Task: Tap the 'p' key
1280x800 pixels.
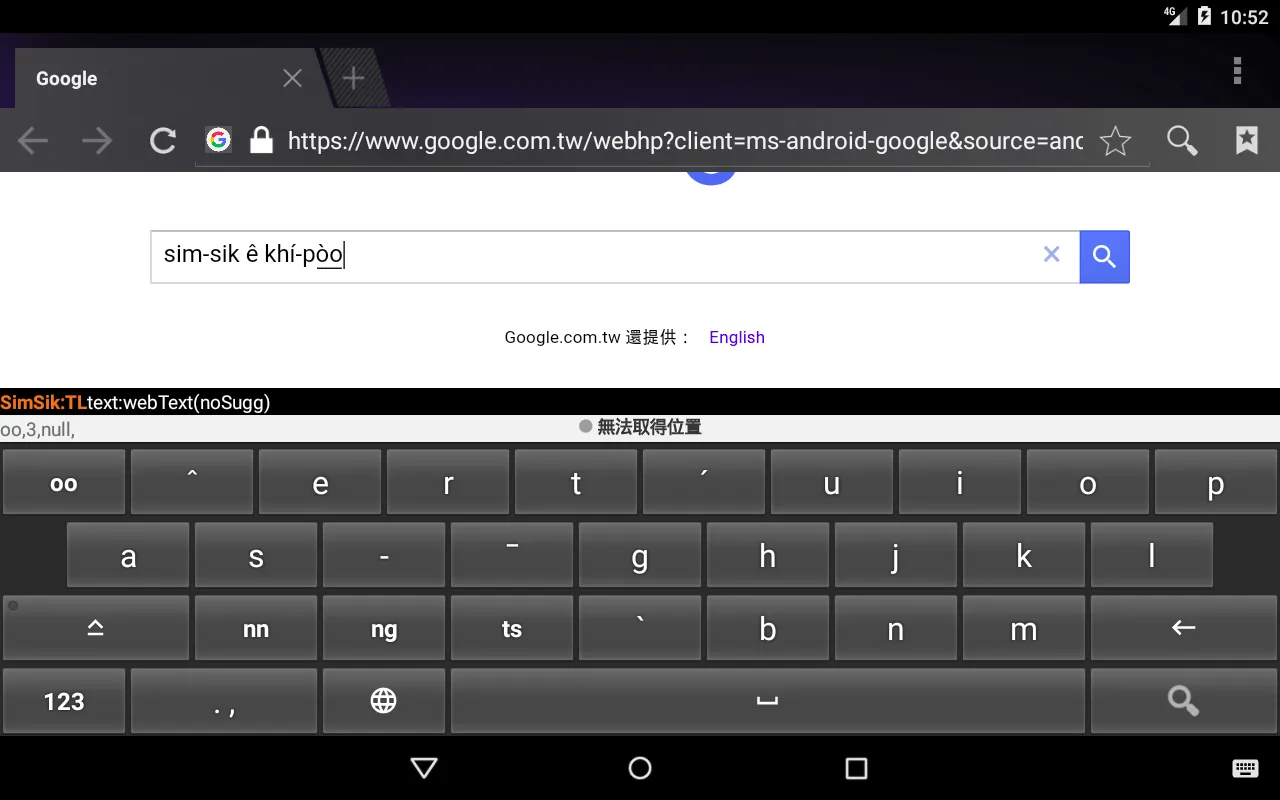Action: click(1216, 482)
